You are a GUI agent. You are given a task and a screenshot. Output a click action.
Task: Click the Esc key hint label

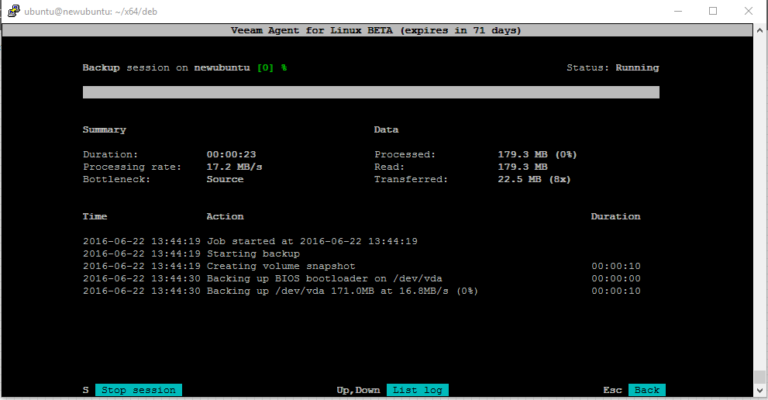tap(612, 390)
